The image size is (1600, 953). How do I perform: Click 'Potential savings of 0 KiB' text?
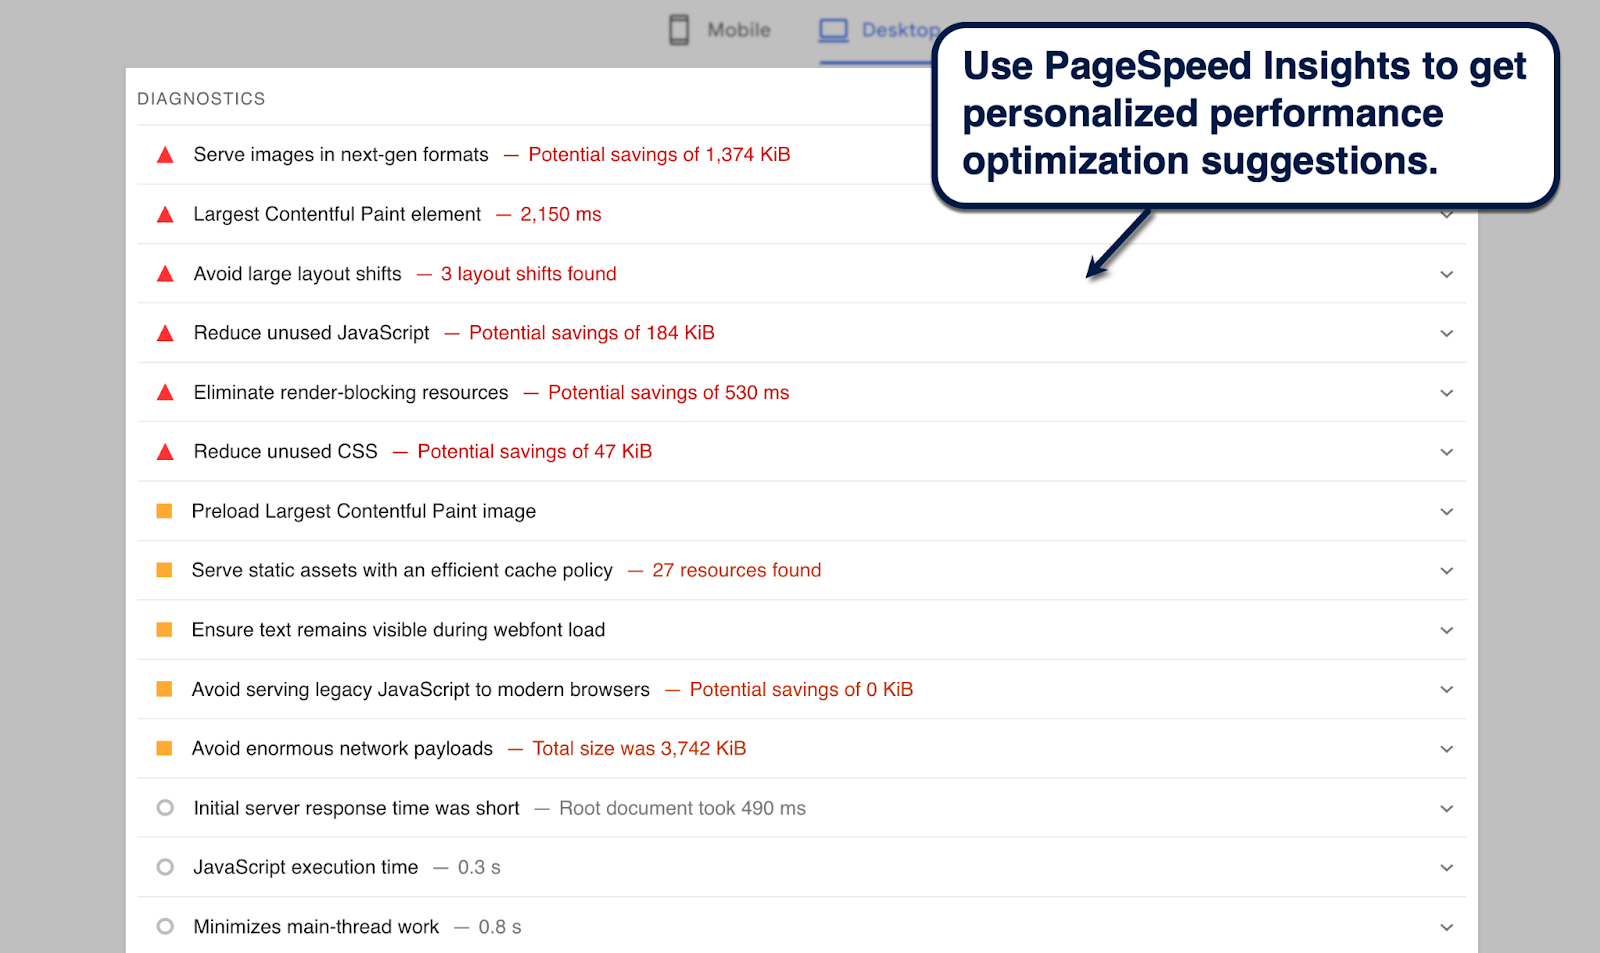point(801,689)
